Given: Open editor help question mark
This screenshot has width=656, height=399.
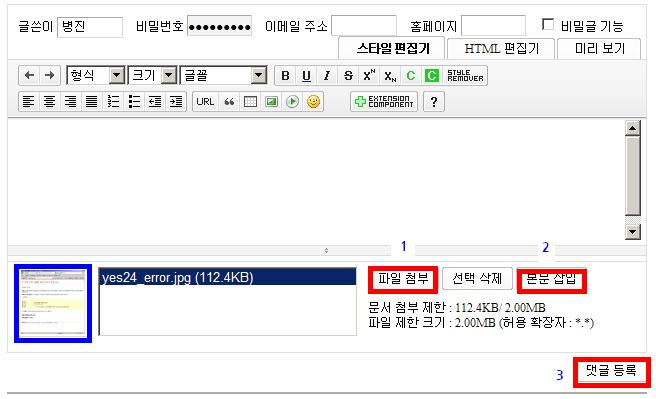Looking at the screenshot, I should pyautogui.click(x=434, y=102).
